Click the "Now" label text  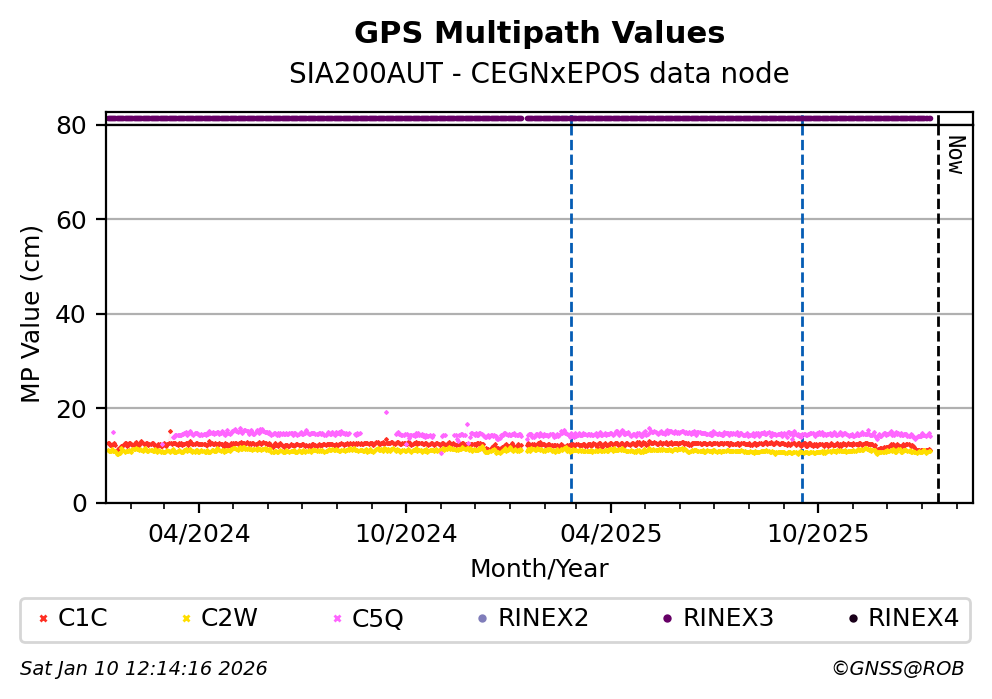(955, 155)
